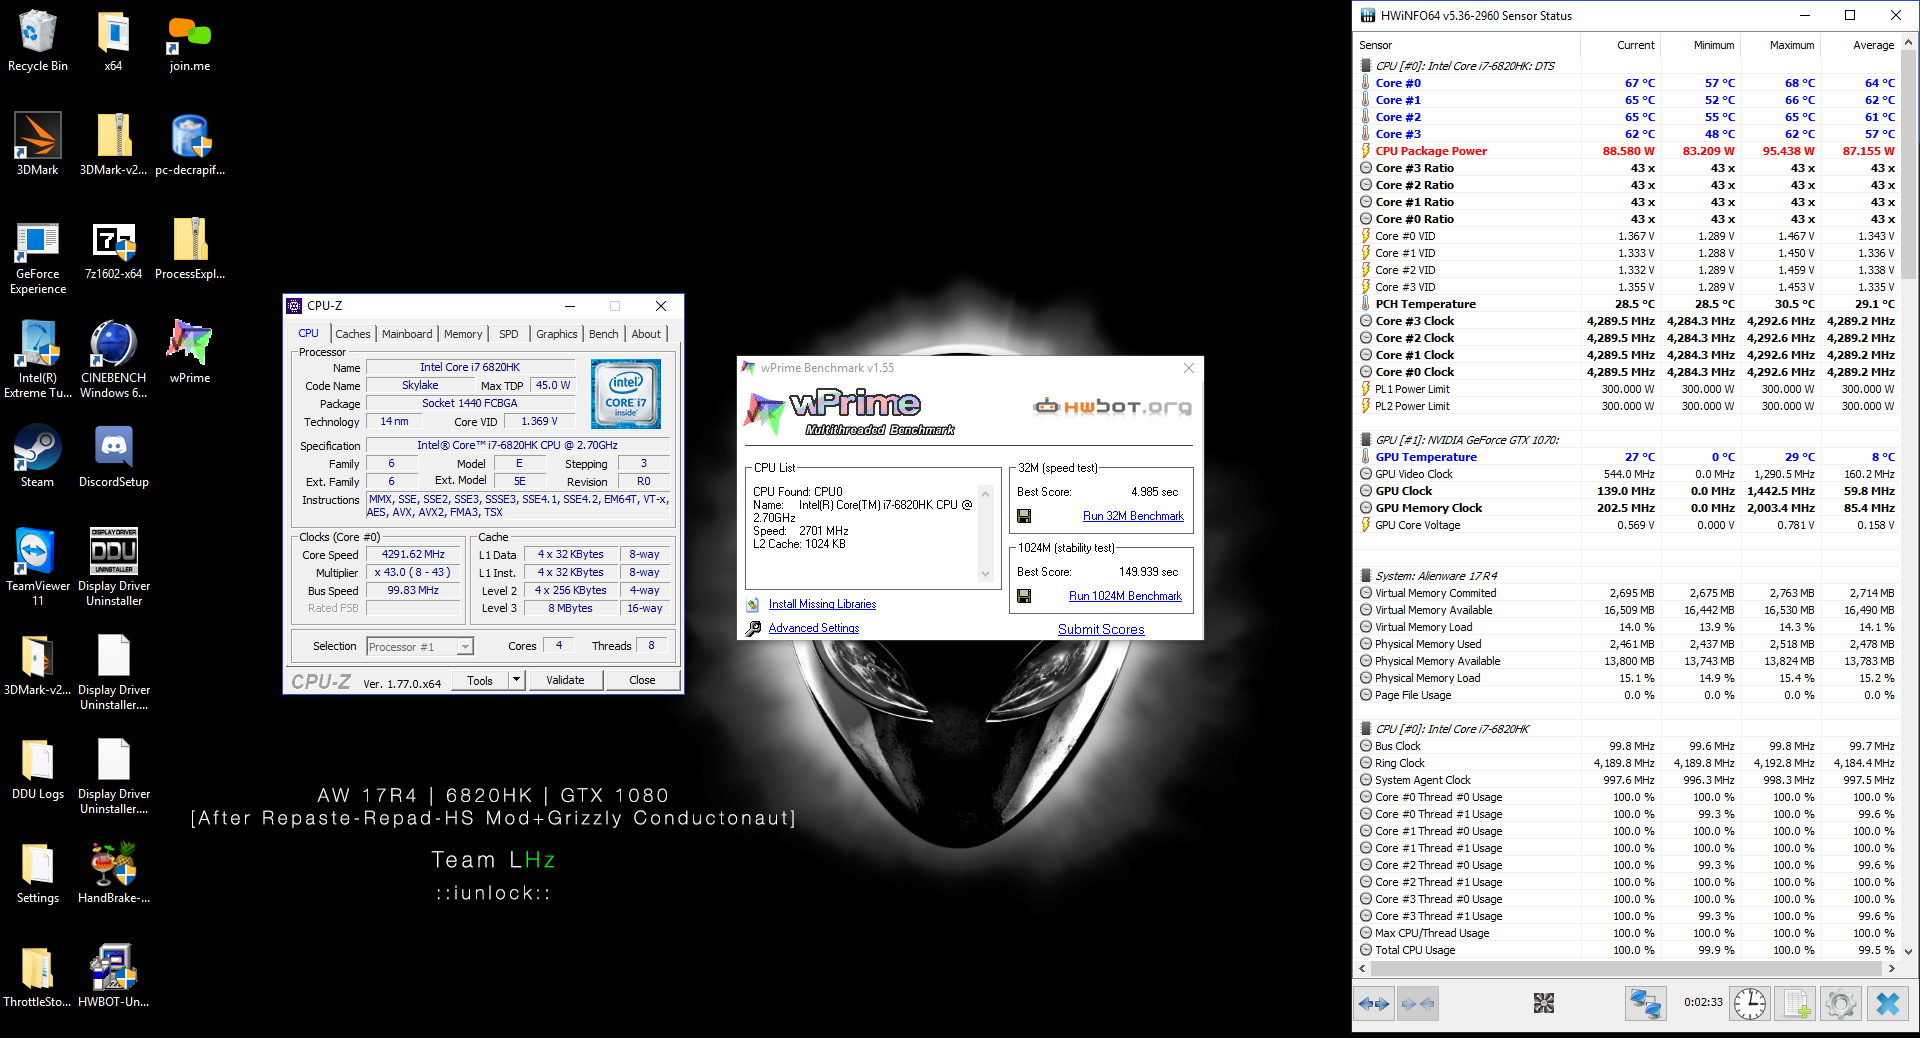Click the HWiNFO logging sheet icon
This screenshot has height=1038, width=1920.
coord(1796,1003)
